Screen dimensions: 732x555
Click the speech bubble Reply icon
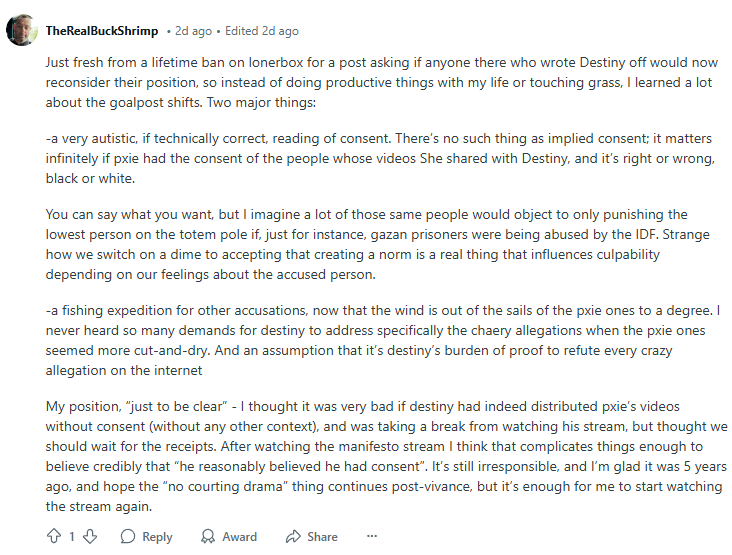click(127, 536)
